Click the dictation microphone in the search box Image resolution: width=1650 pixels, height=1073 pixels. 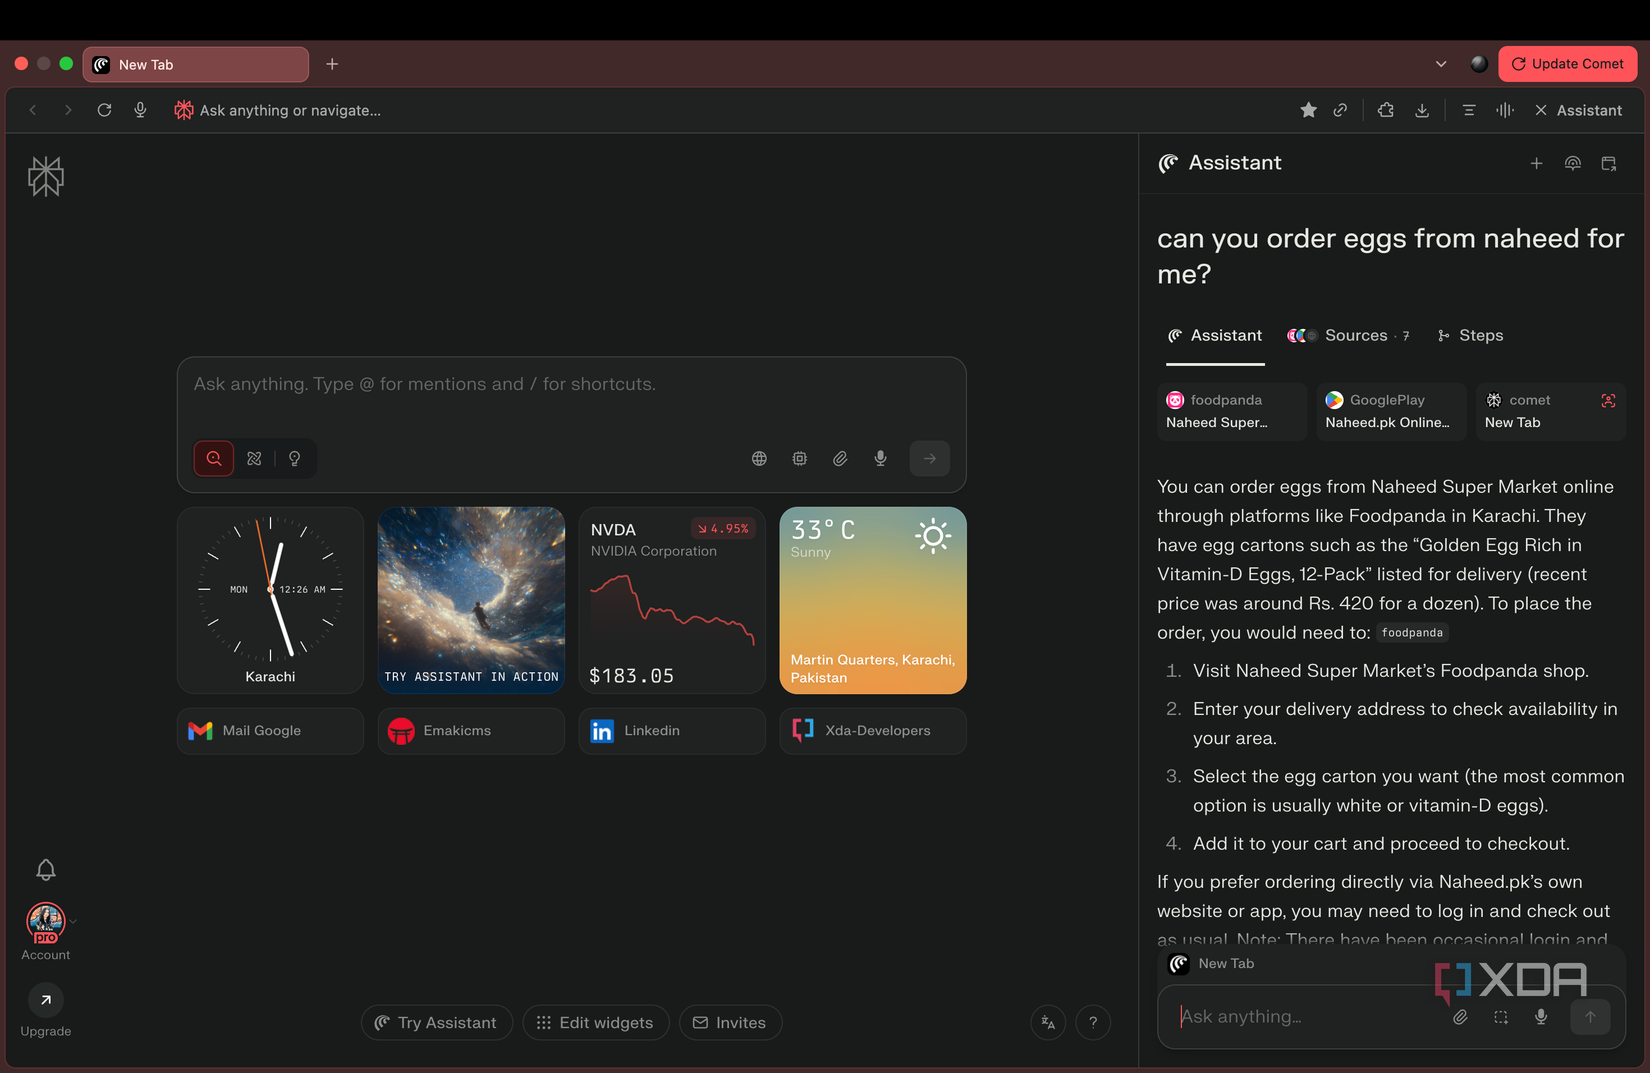click(880, 458)
